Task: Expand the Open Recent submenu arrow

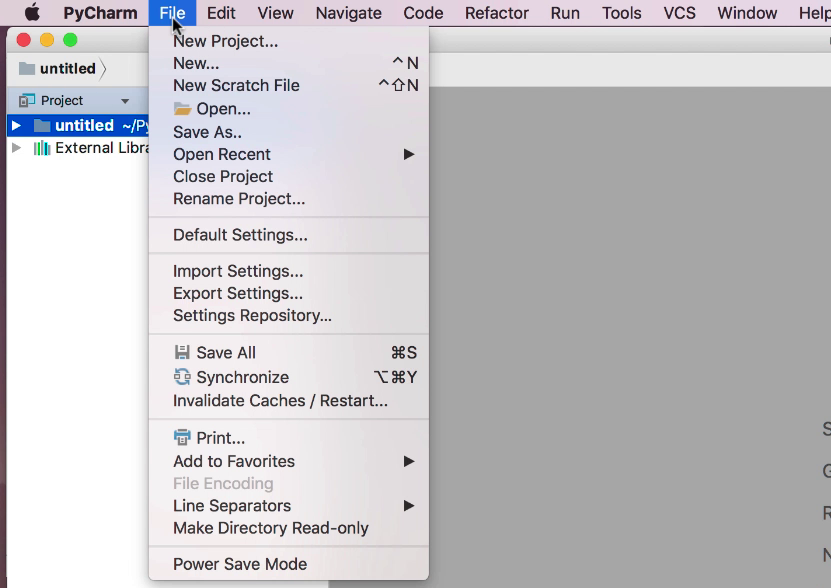Action: (409, 154)
